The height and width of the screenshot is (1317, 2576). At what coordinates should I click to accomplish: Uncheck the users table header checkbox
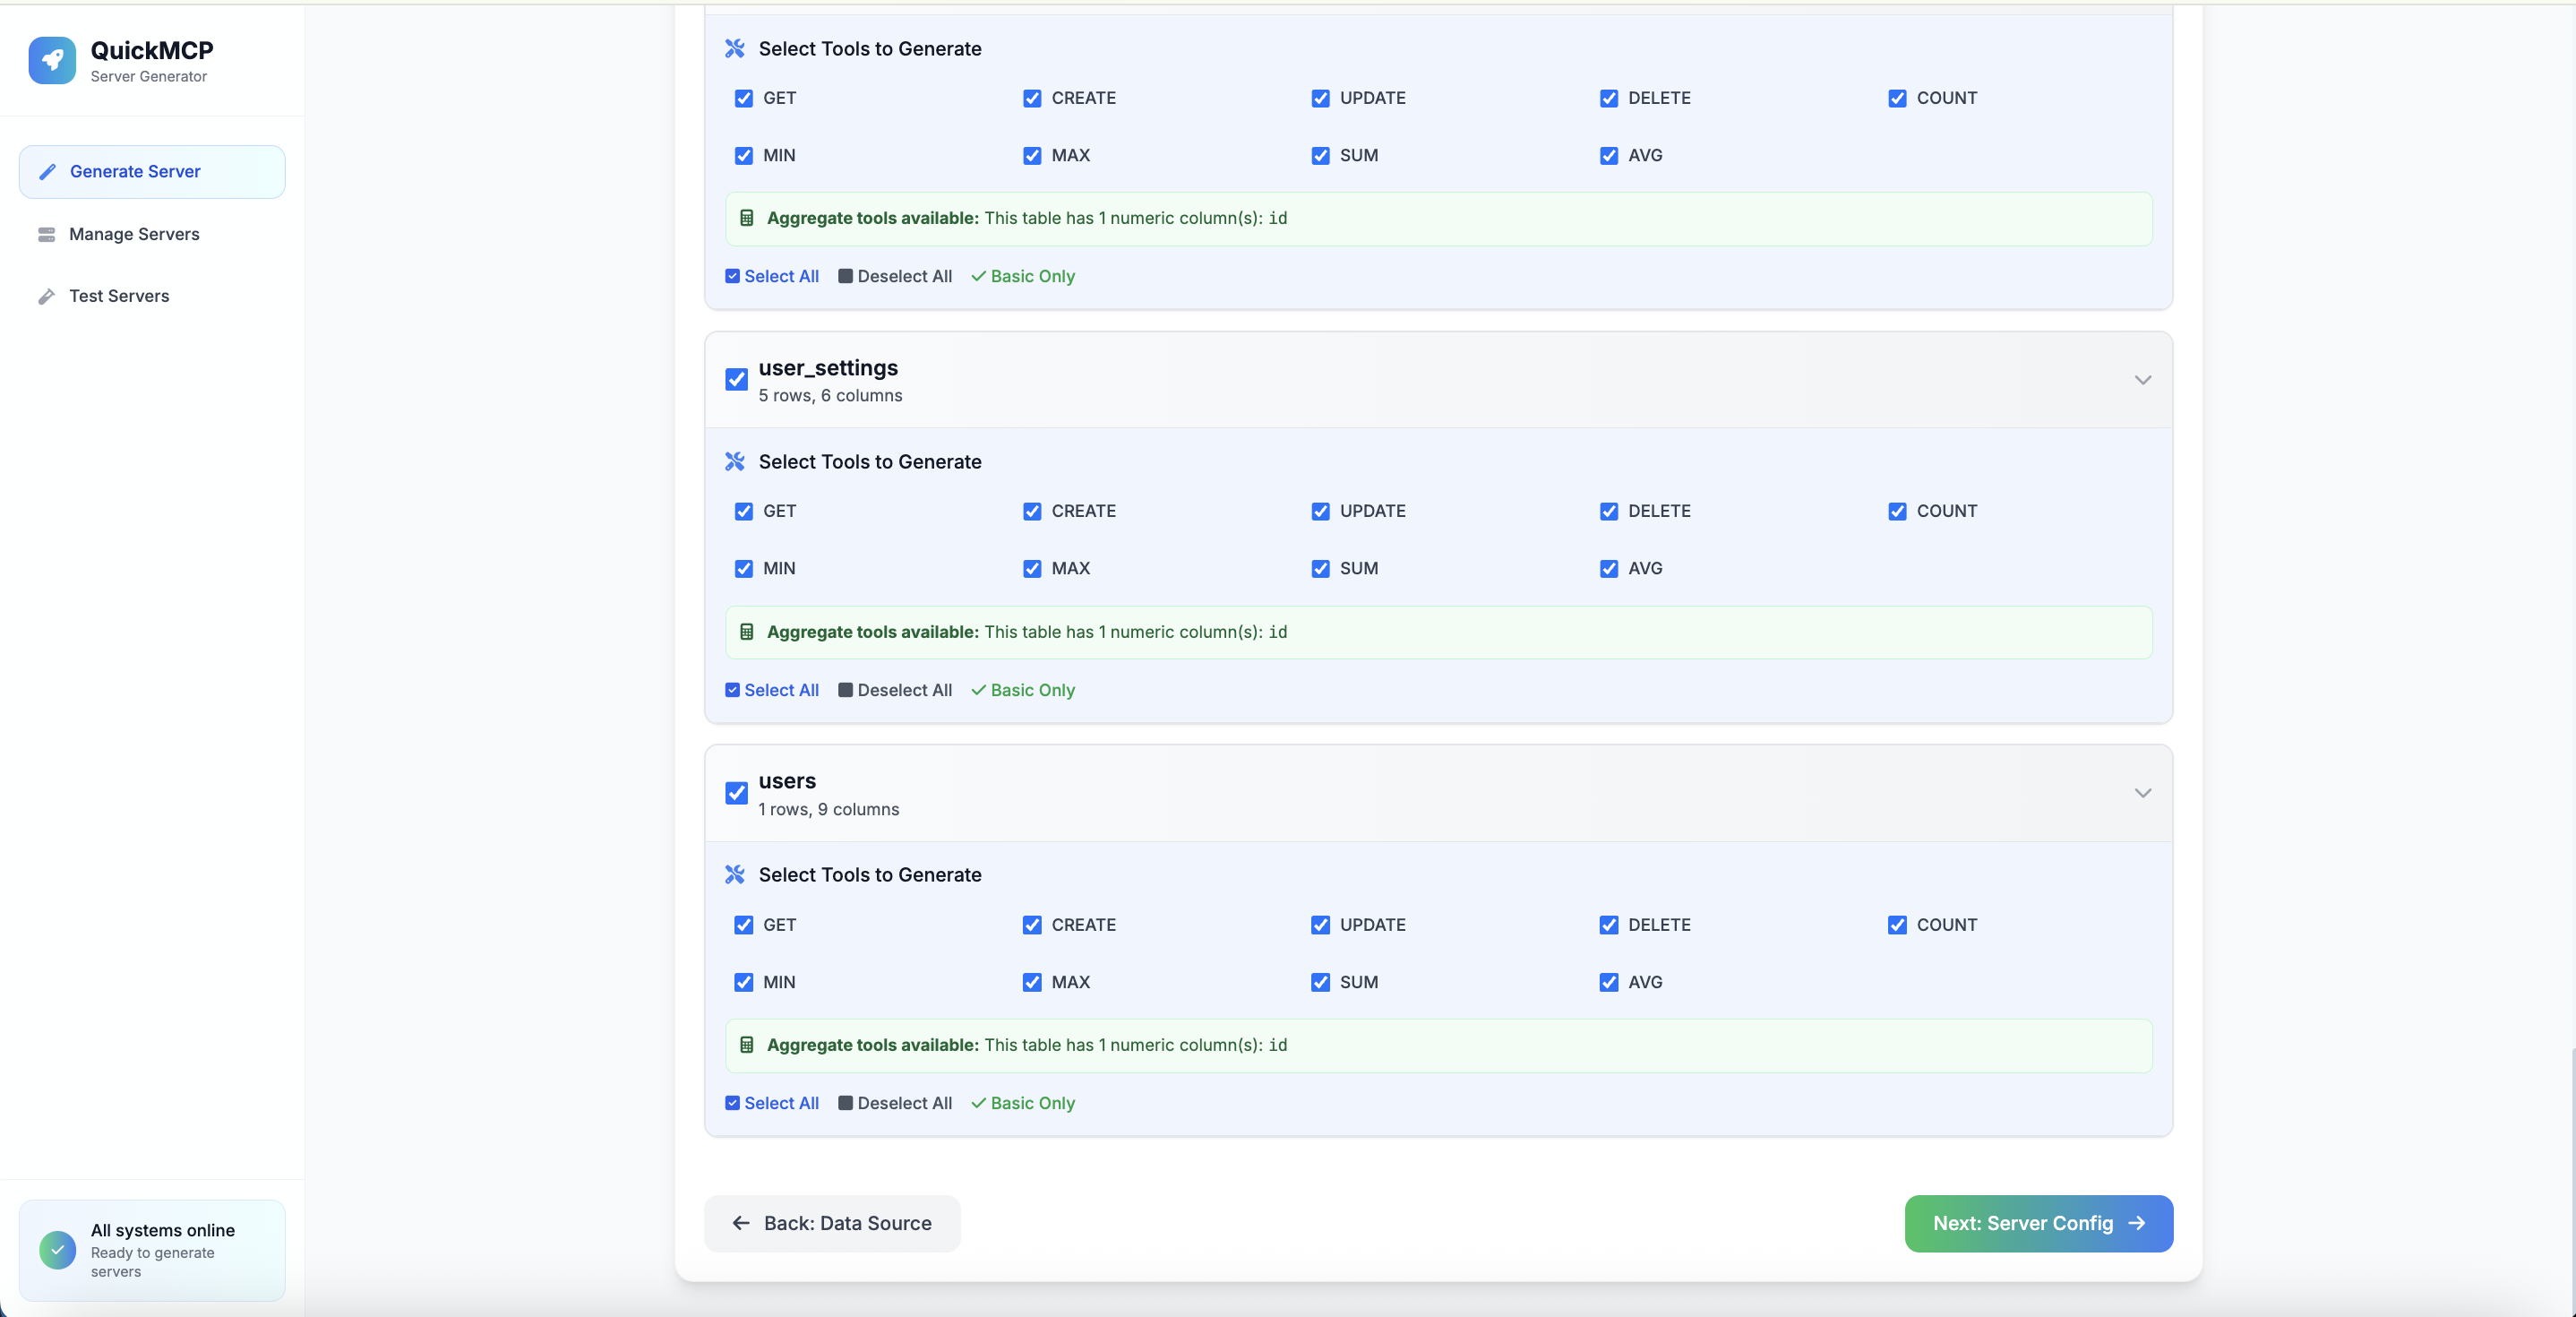[737, 793]
